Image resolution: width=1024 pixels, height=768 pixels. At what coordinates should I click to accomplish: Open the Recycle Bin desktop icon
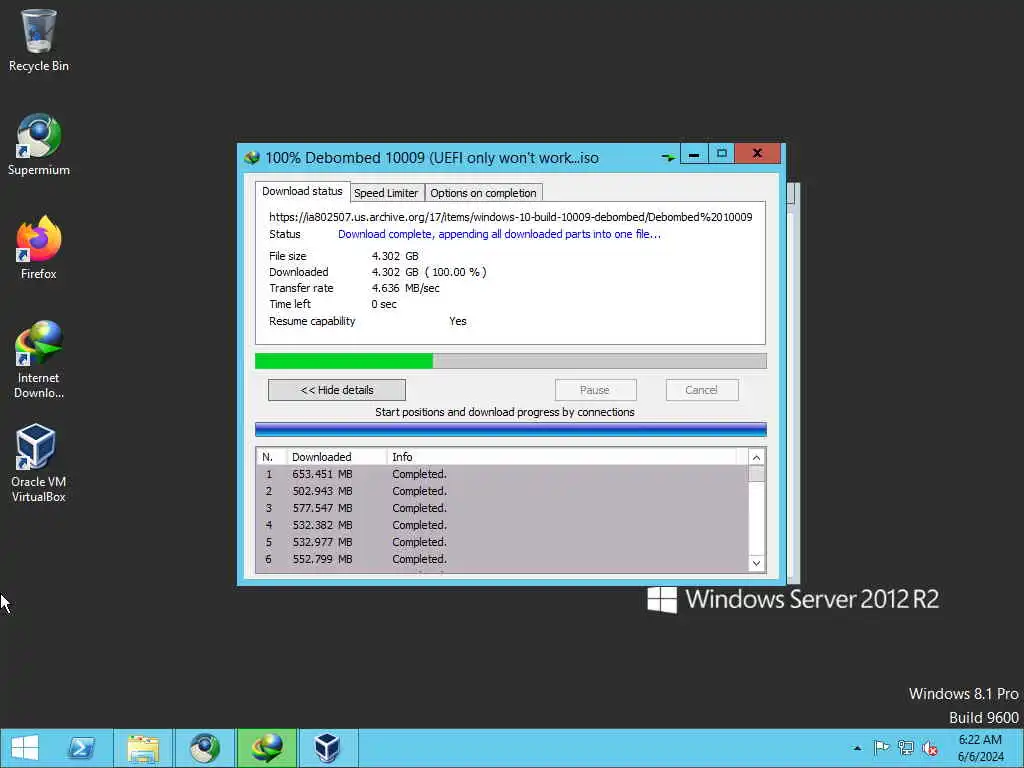(39, 40)
